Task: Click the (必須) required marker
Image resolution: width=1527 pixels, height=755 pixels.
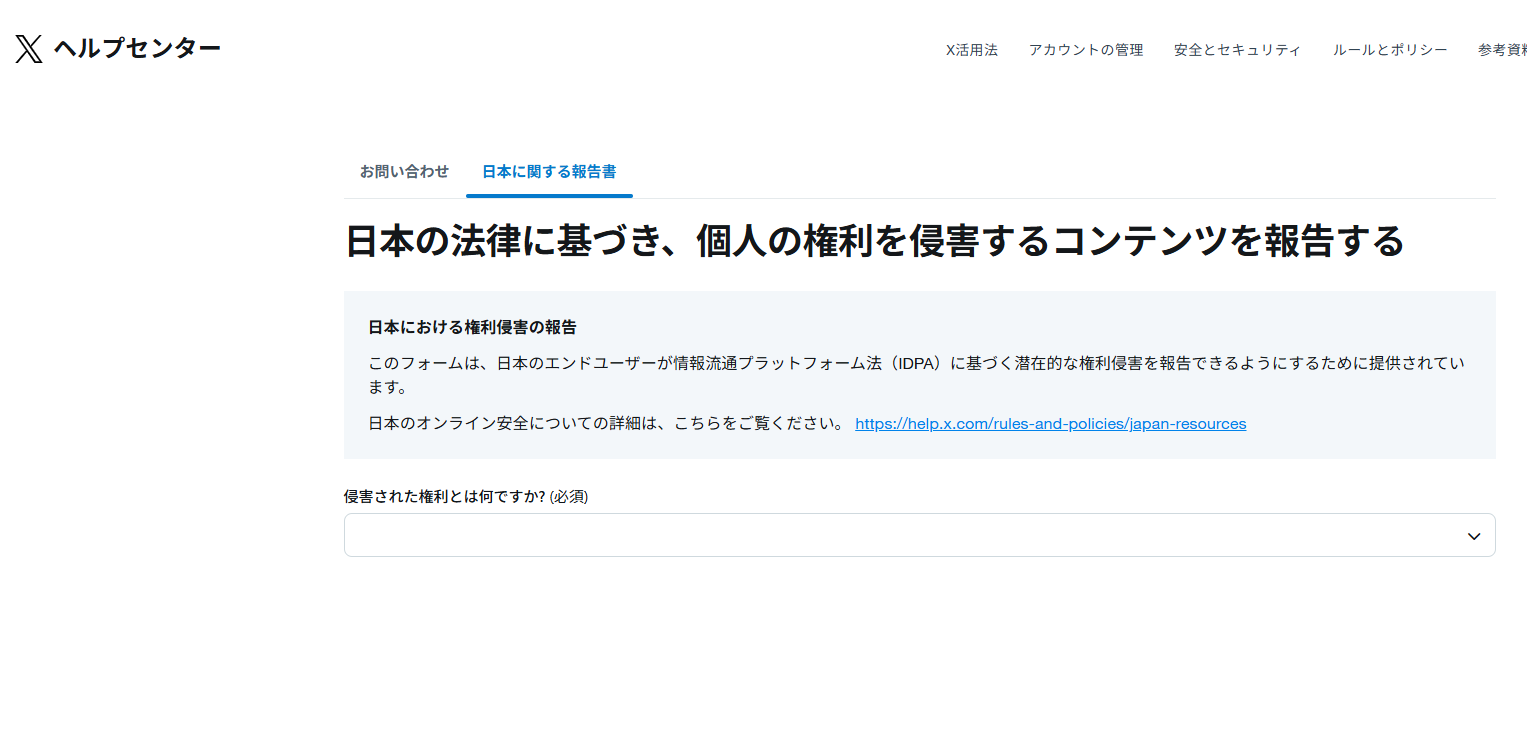Action: pos(568,497)
